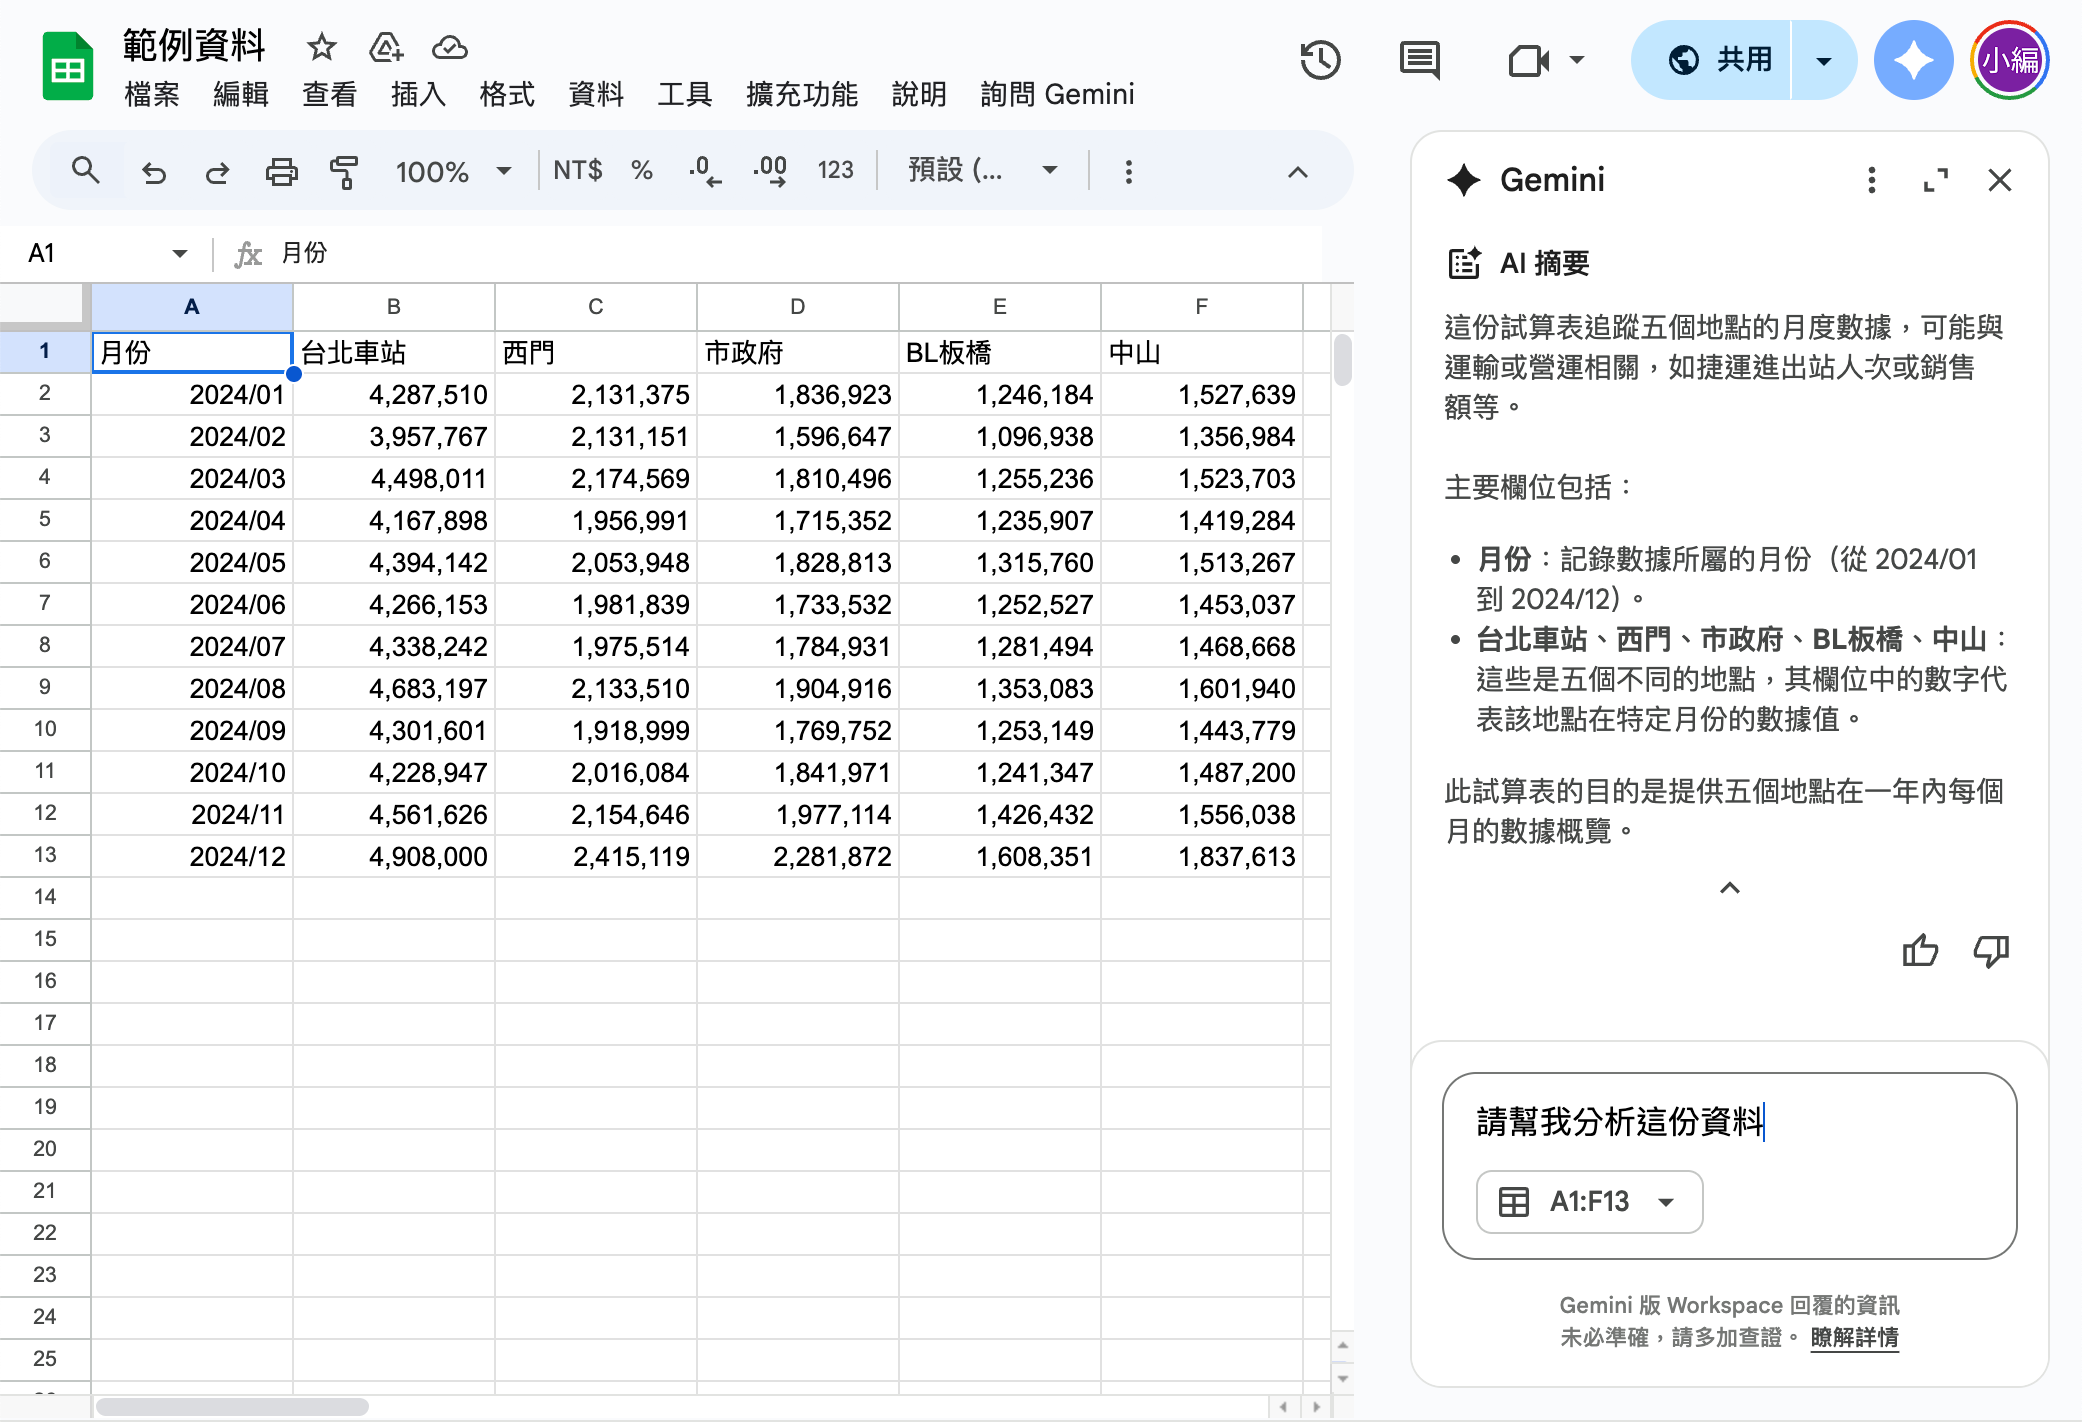
Task: Open the 瞭解詳情 link
Action: click(1854, 1337)
